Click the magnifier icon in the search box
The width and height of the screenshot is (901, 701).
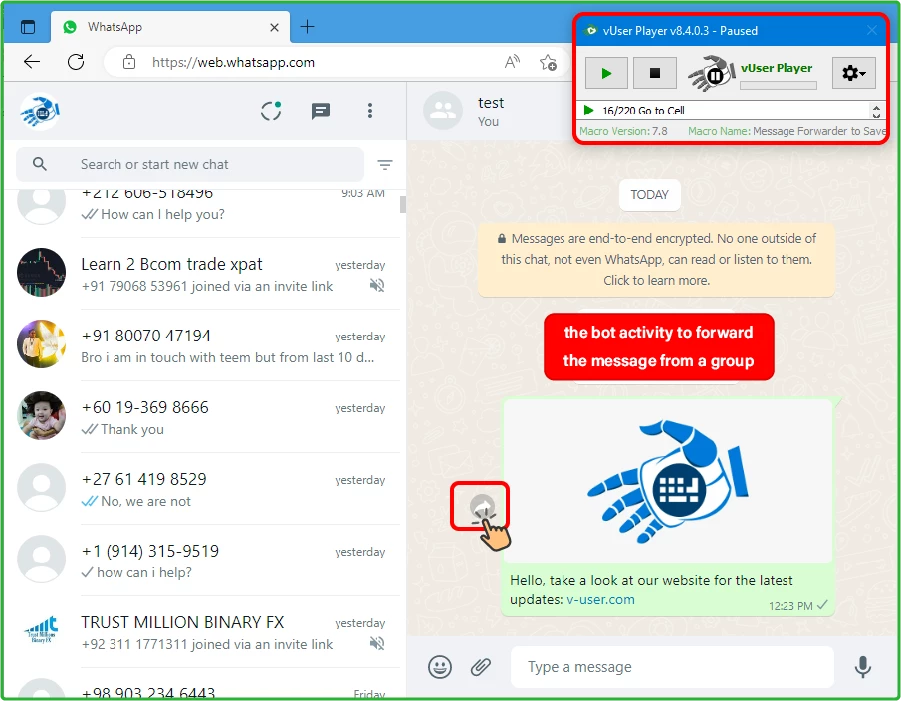coord(40,164)
